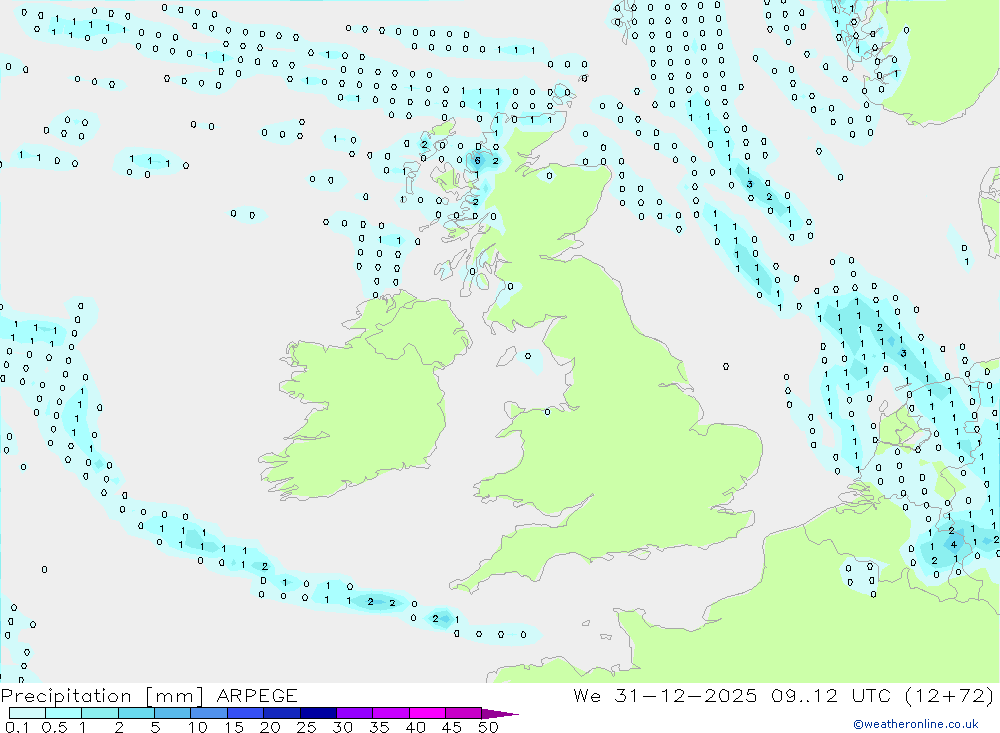
Task: Click the 'ARPEGE' model name label
Action: click(257, 695)
